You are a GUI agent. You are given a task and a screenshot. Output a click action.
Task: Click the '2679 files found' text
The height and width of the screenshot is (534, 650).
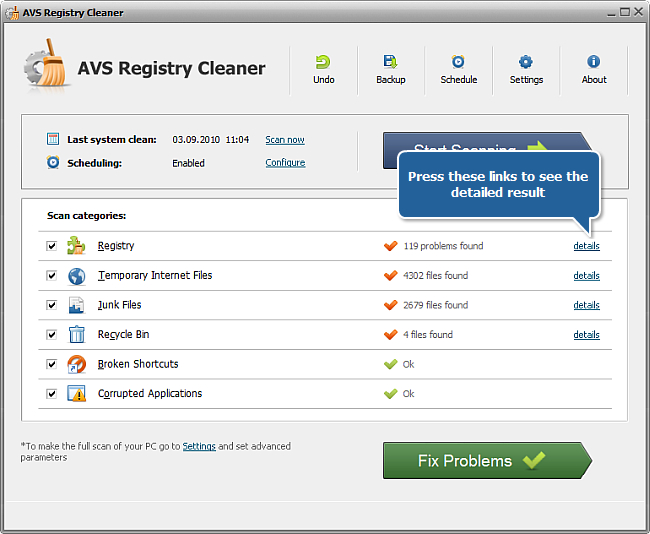point(435,305)
